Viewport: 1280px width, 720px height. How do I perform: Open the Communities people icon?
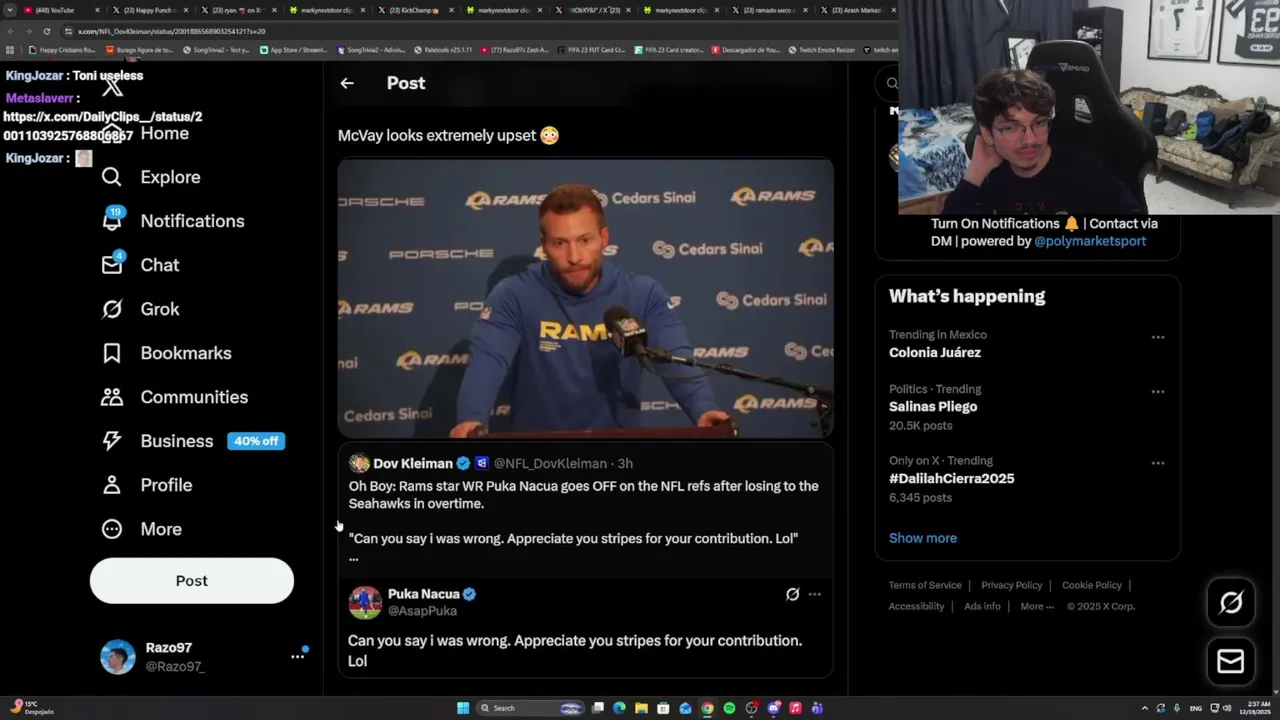(112, 397)
